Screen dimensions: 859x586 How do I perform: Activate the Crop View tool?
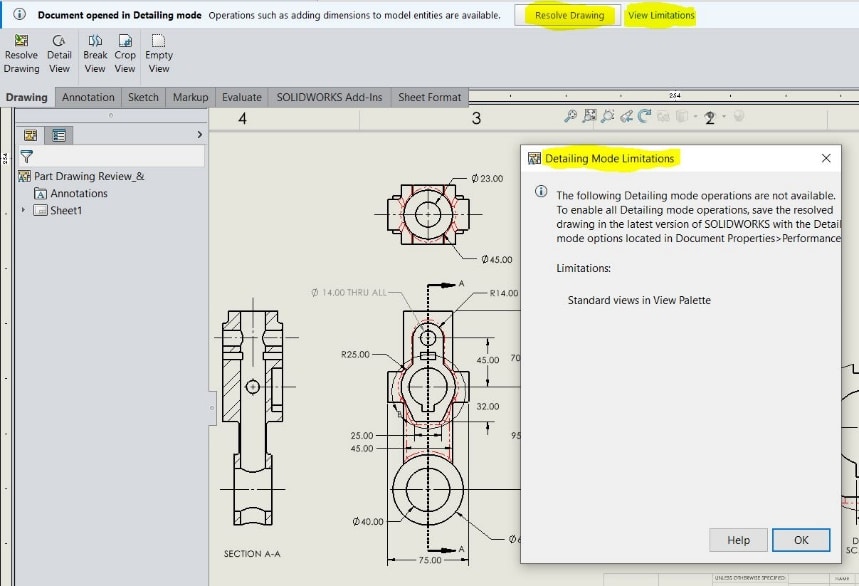125,48
